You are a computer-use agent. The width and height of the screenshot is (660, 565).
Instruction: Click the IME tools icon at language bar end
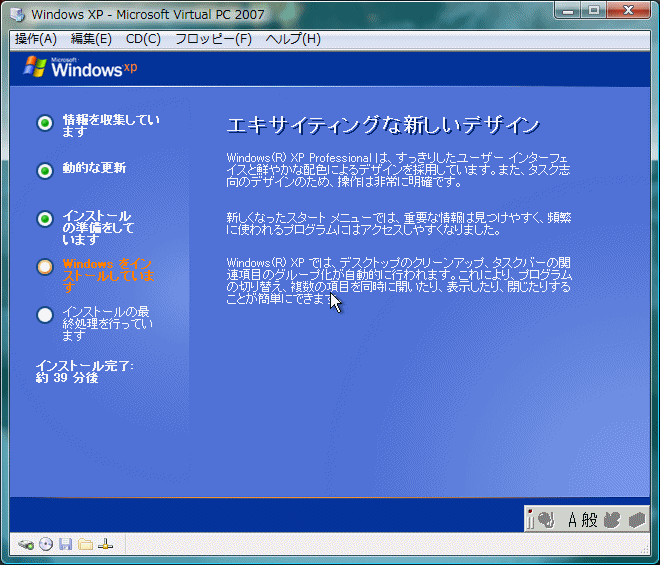click(637, 520)
